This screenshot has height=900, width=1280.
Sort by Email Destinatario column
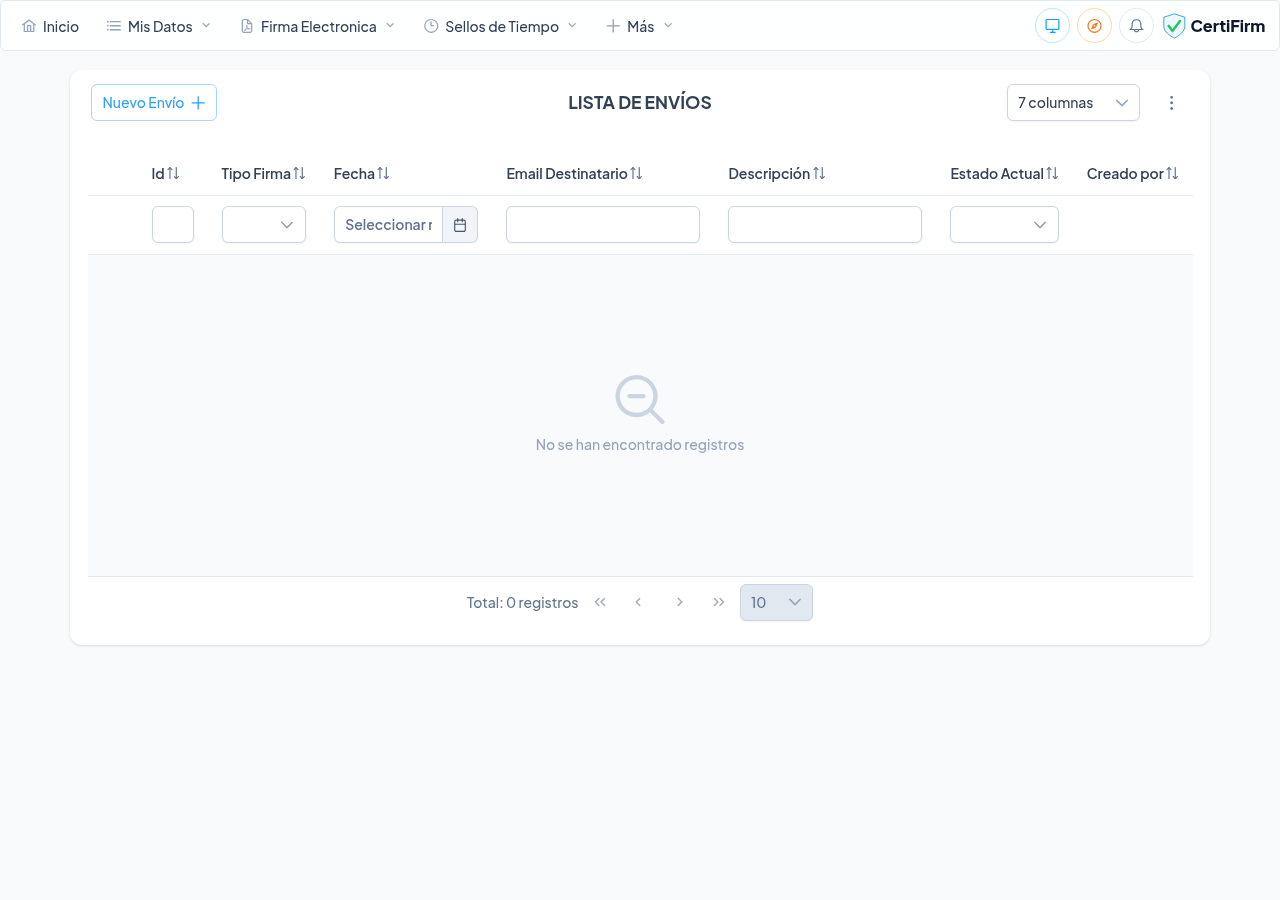(x=636, y=174)
